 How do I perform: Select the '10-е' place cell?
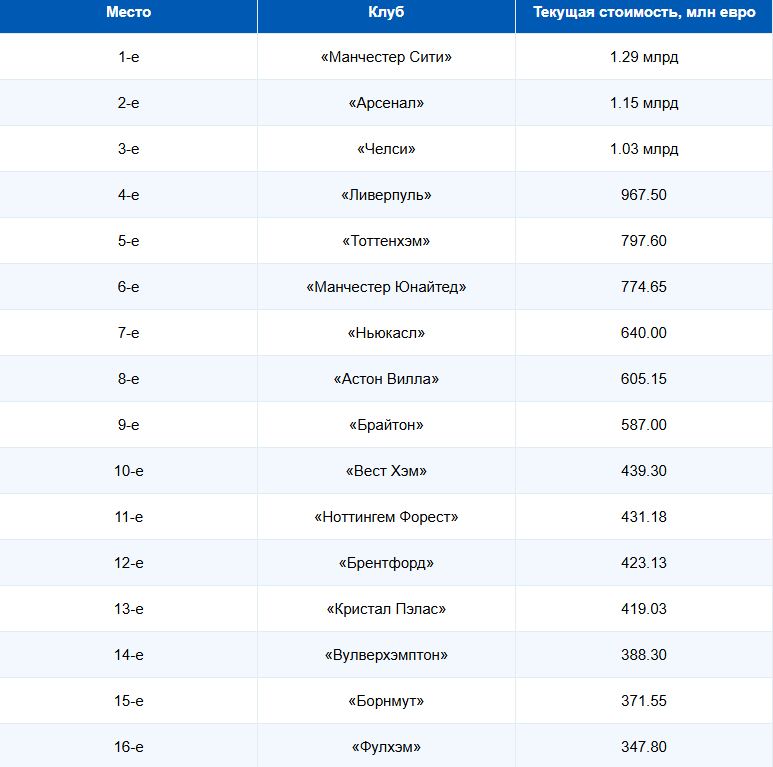128,471
